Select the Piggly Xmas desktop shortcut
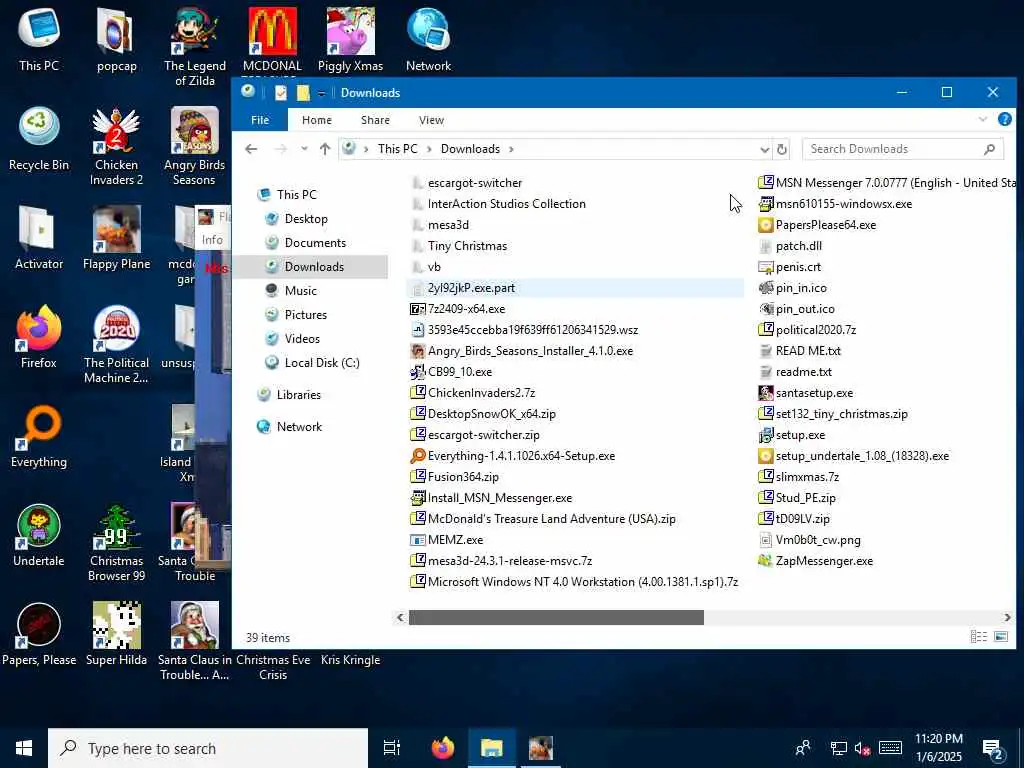The height and width of the screenshot is (768, 1024). point(350,40)
